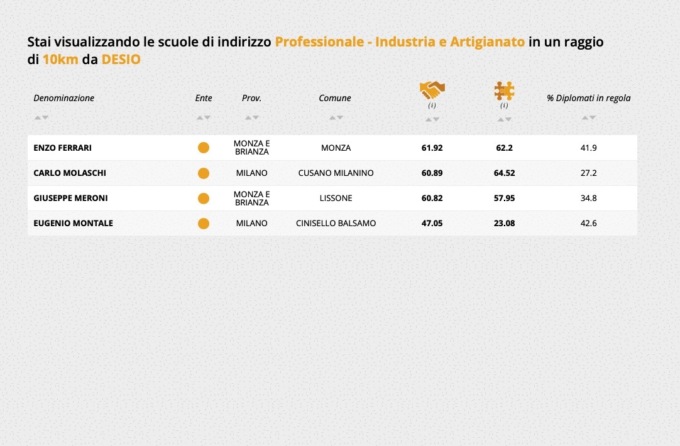The width and height of the screenshot is (680, 446).
Task: Click the 27.2 diplomati percentage
Action: [588, 173]
